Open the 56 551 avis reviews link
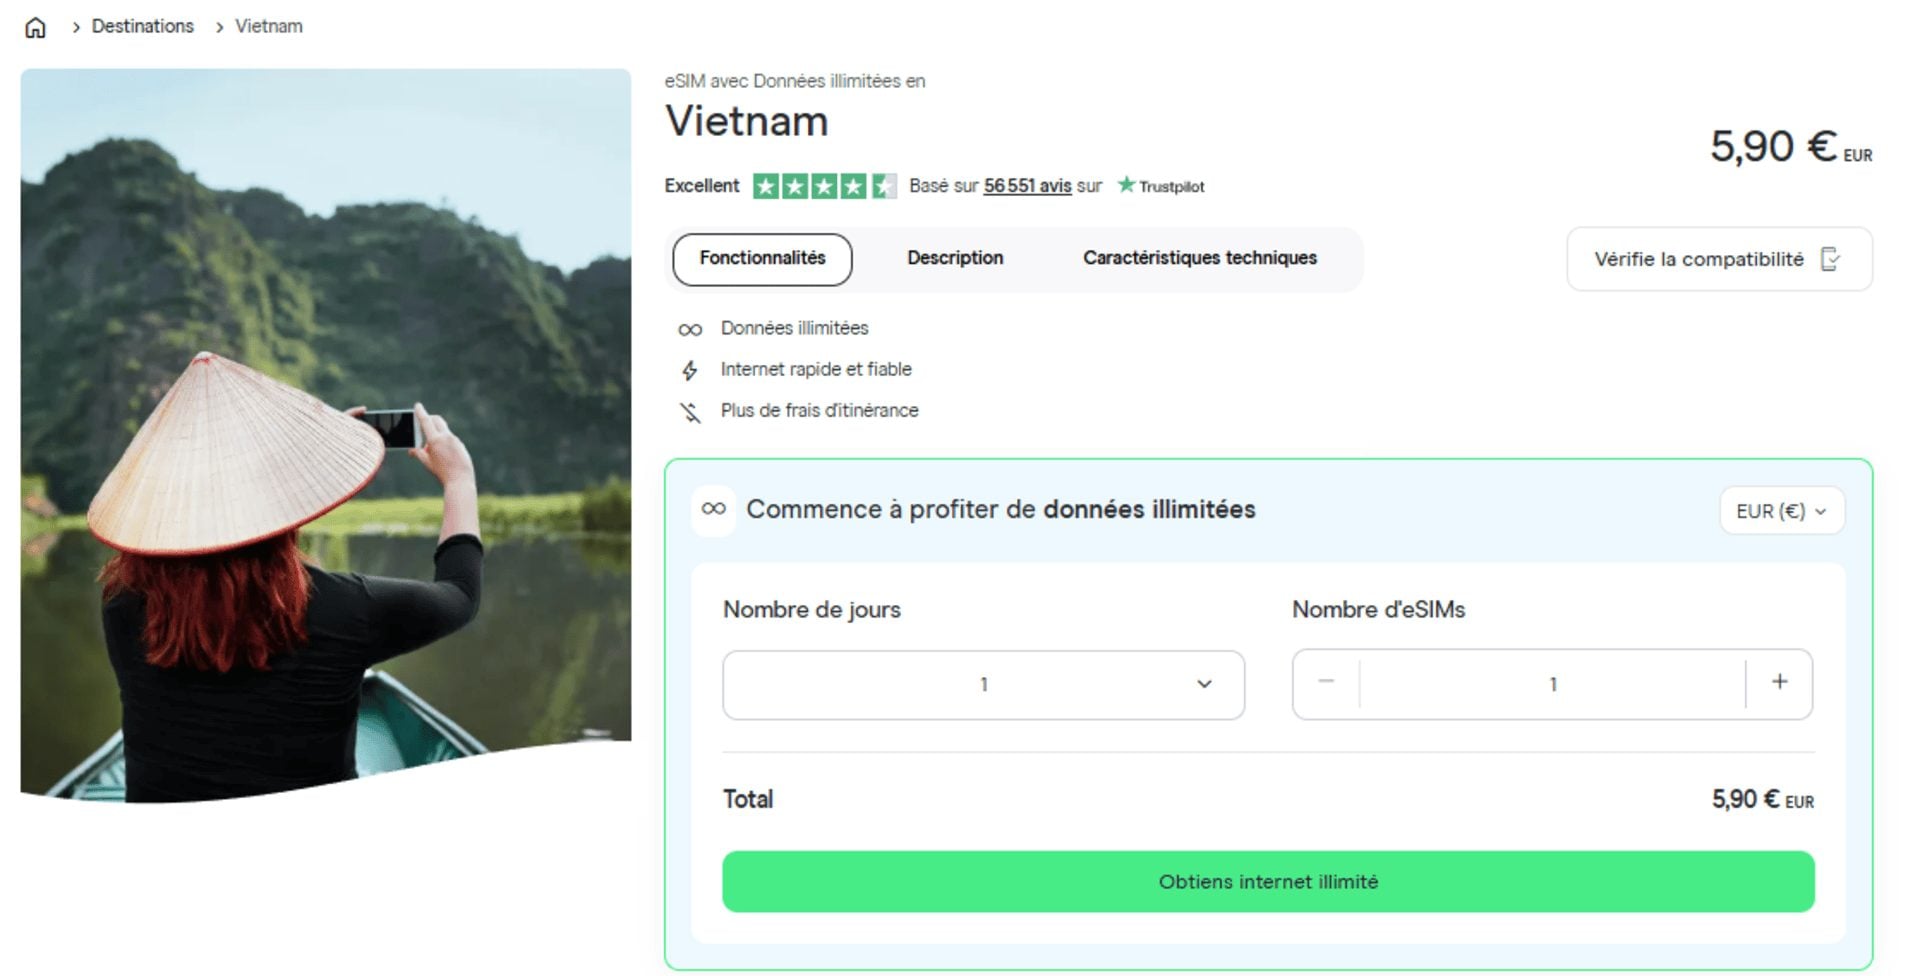 tap(1026, 185)
